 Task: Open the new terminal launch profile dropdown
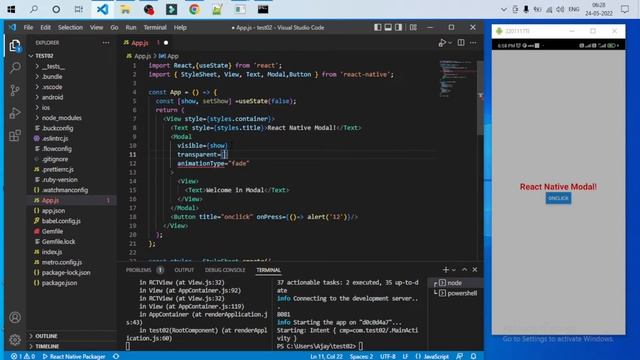tap(453, 270)
